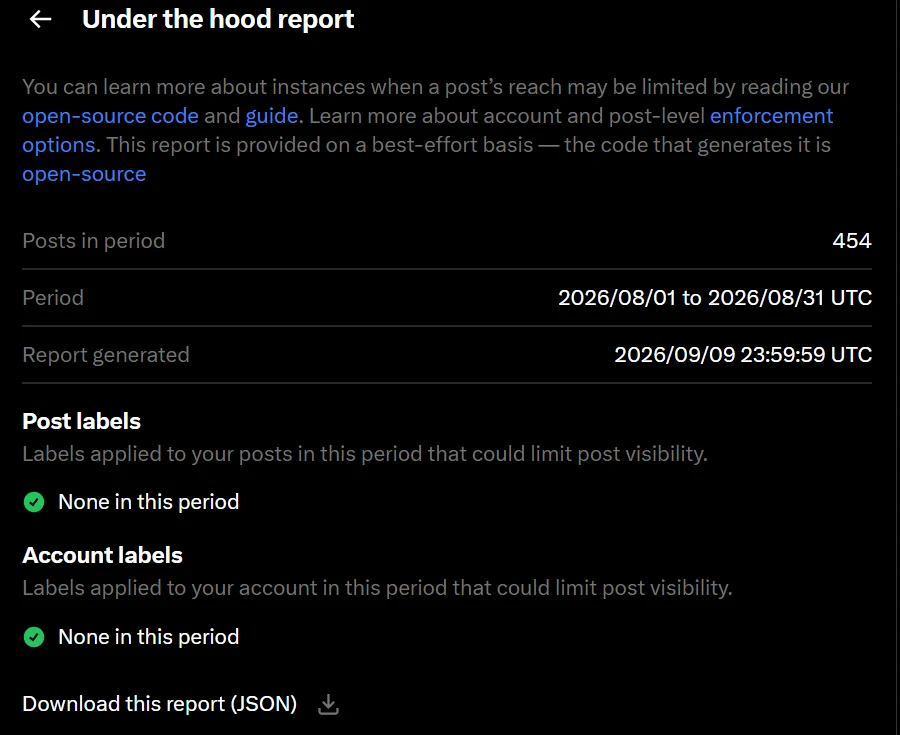900x735 pixels.
Task: Click the "Download this report (JSON)" label
Action: pos(160,704)
